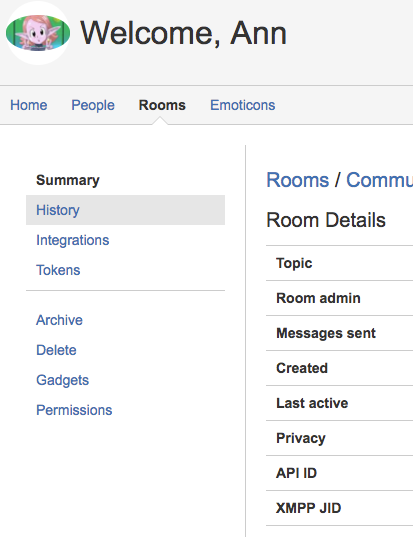
Task: Click Ann's profile avatar image
Action: (x=38, y=33)
